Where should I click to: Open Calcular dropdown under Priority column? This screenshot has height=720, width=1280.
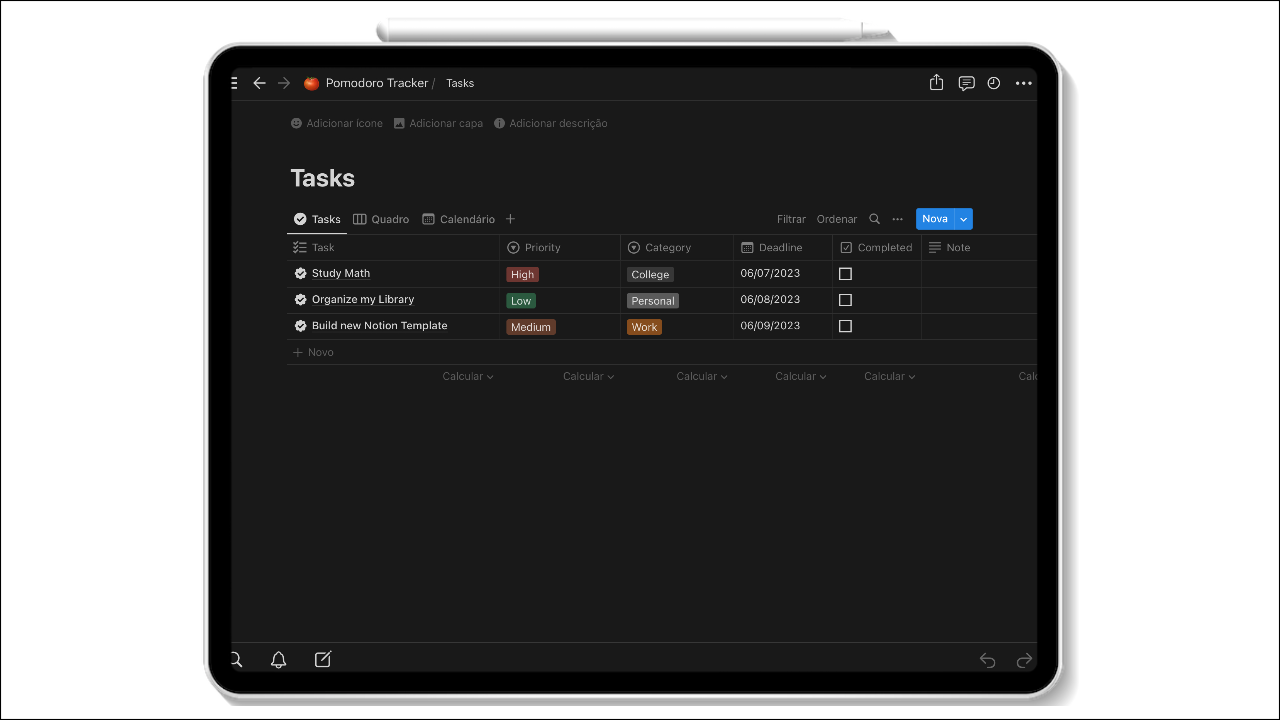[588, 377]
